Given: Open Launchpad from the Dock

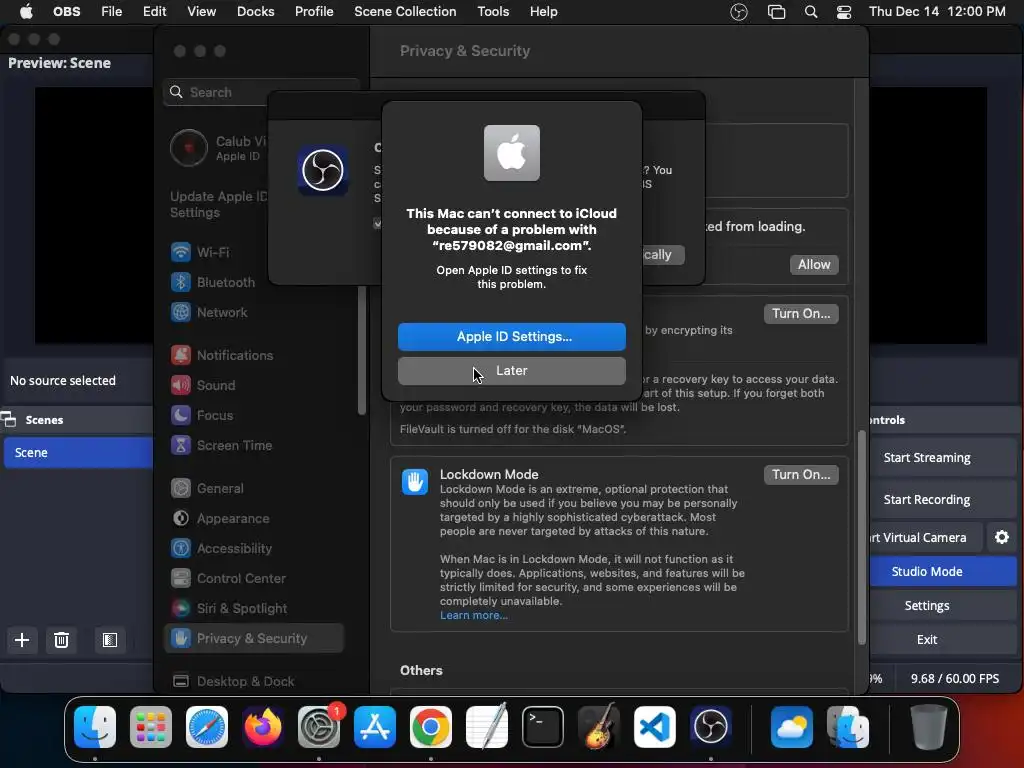Looking at the screenshot, I should [151, 727].
